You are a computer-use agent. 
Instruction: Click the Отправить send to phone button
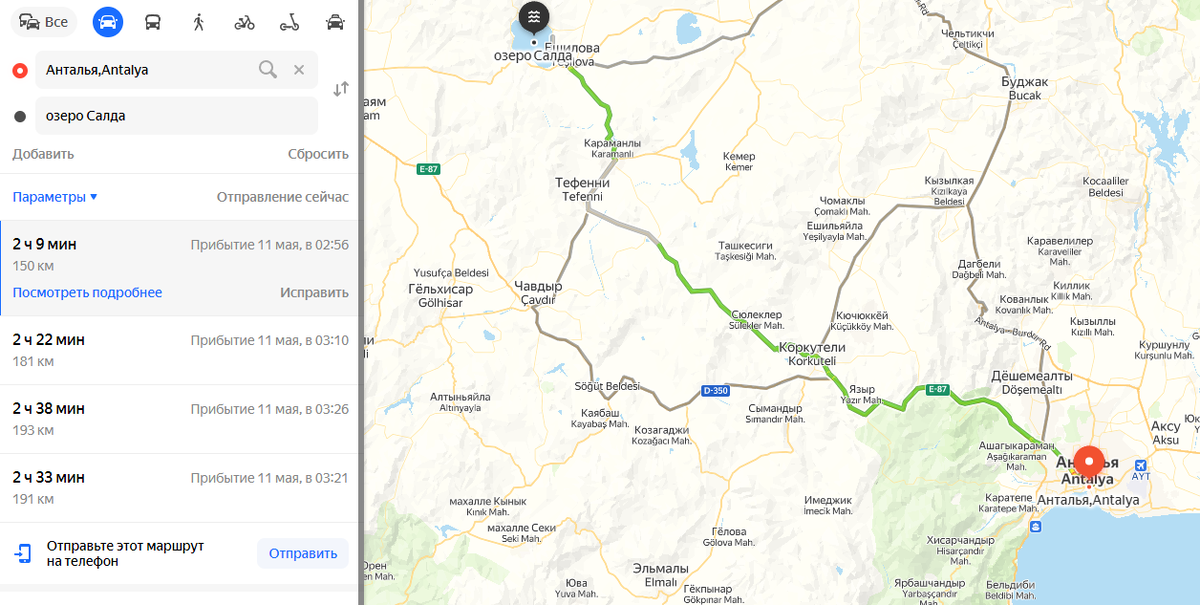[x=303, y=553]
